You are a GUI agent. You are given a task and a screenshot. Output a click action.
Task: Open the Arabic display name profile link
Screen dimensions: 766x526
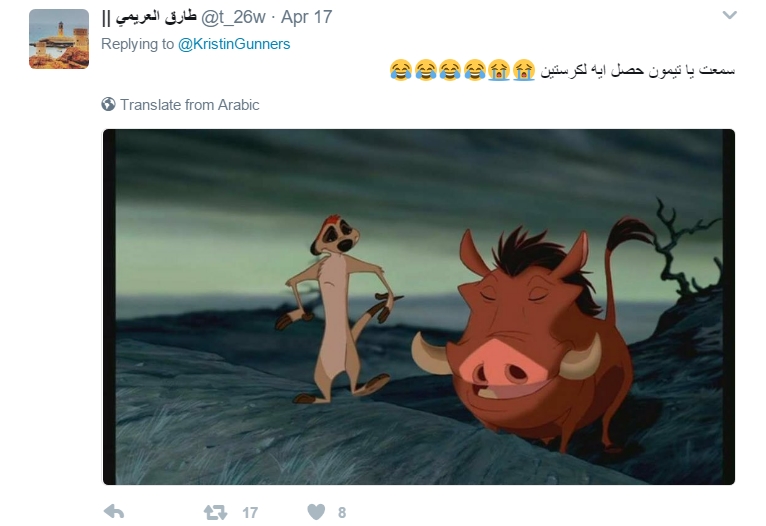(x=149, y=17)
